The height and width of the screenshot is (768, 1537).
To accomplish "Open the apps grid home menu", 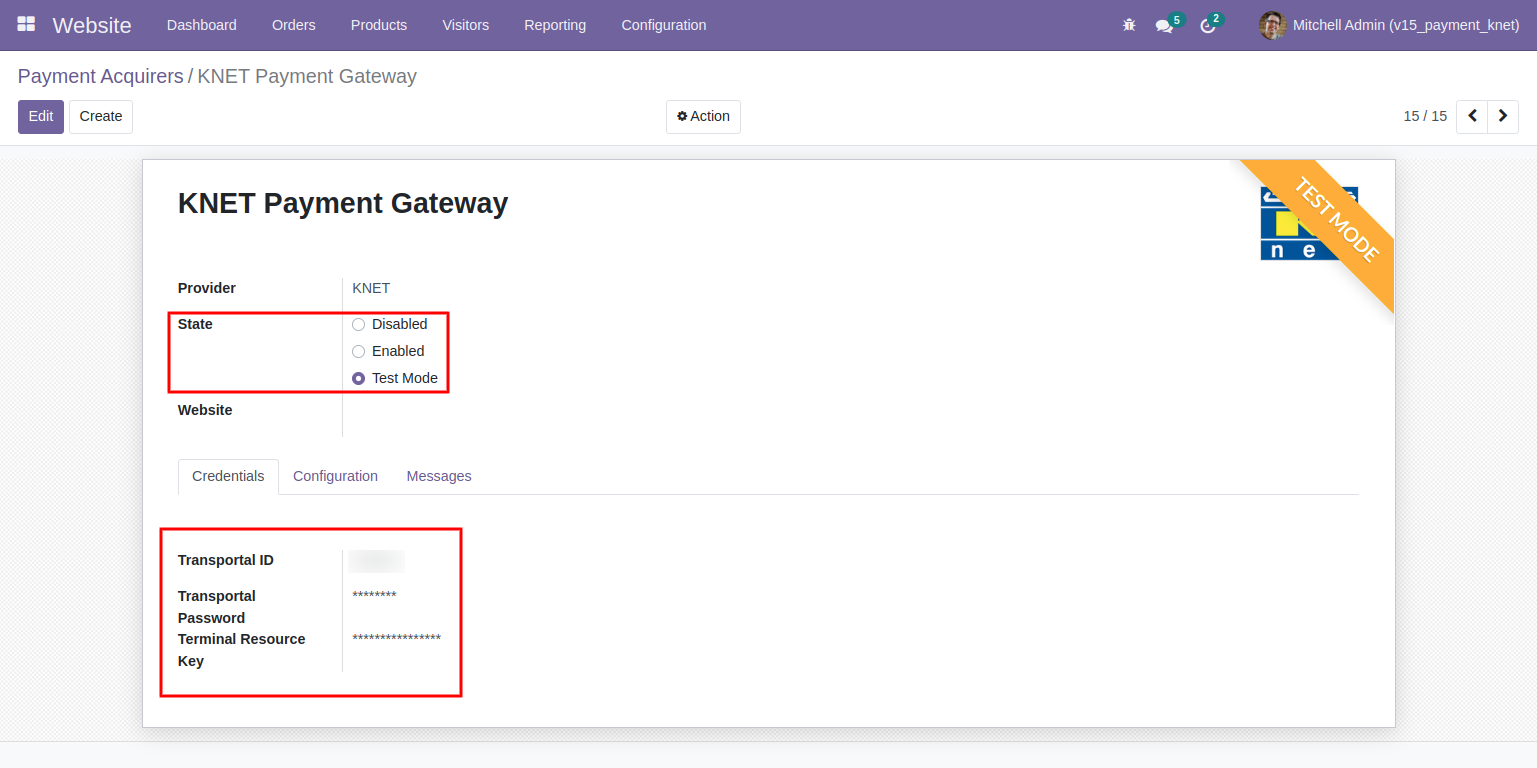I will pos(26,24).
